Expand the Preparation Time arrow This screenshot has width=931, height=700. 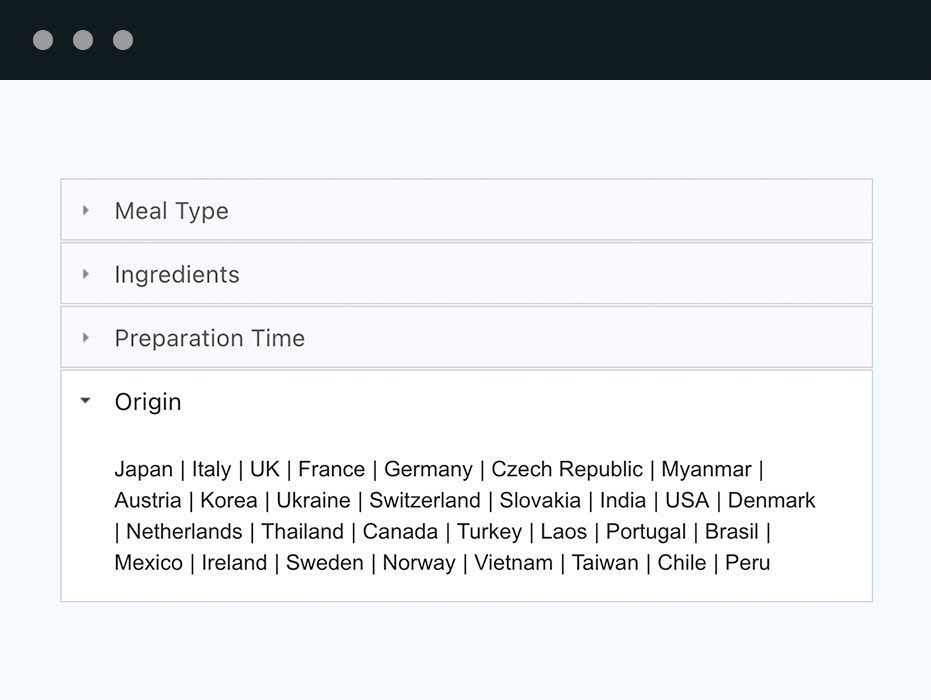click(x=86, y=338)
